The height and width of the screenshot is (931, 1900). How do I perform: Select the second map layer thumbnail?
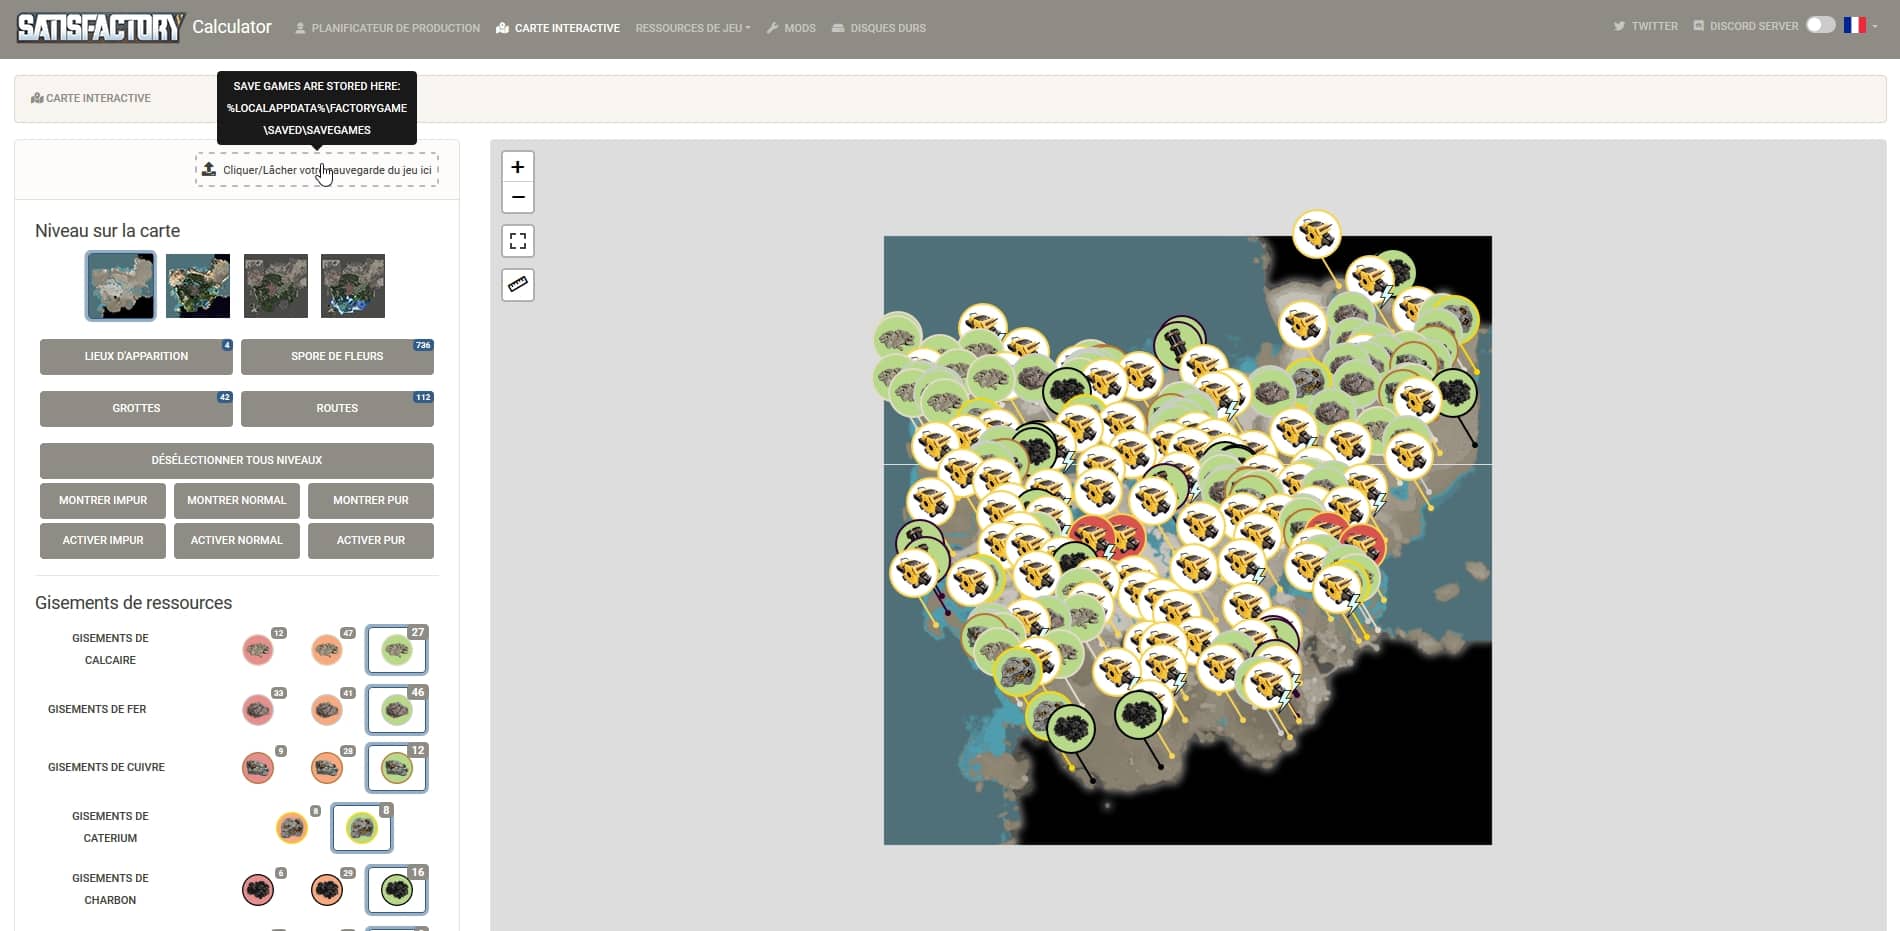click(x=198, y=286)
